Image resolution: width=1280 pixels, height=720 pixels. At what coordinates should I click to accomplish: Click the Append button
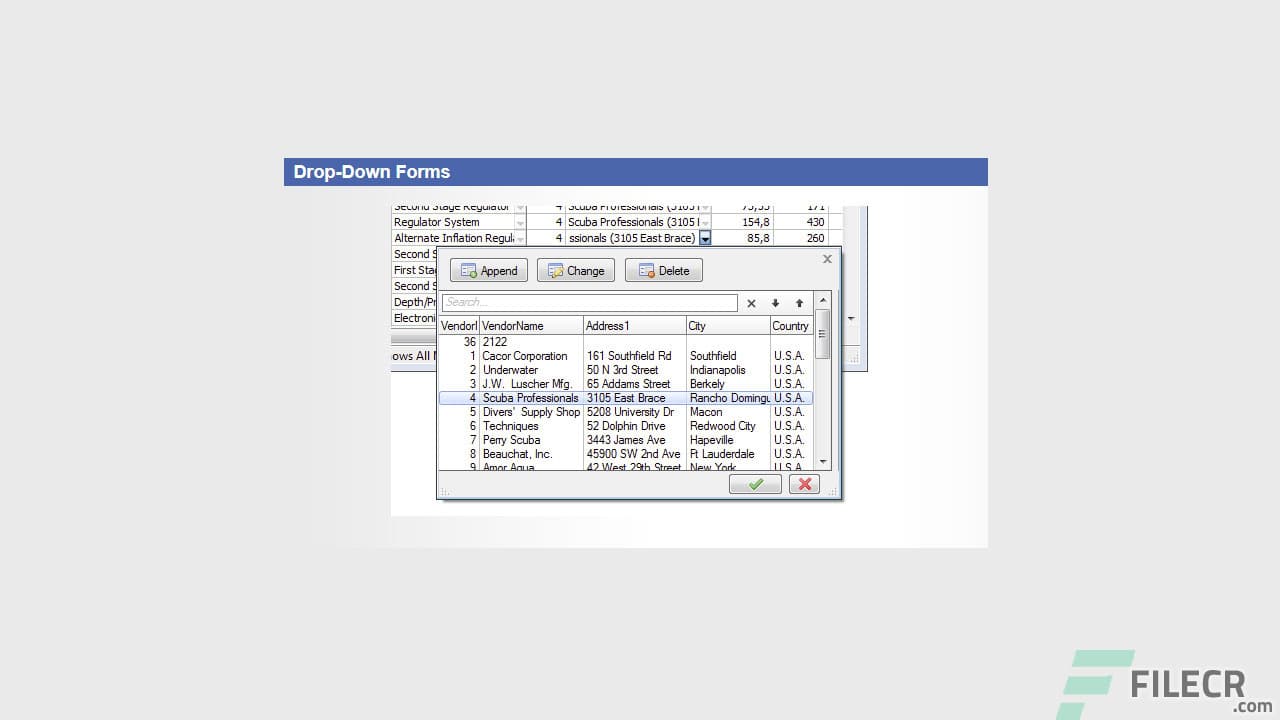click(x=488, y=270)
